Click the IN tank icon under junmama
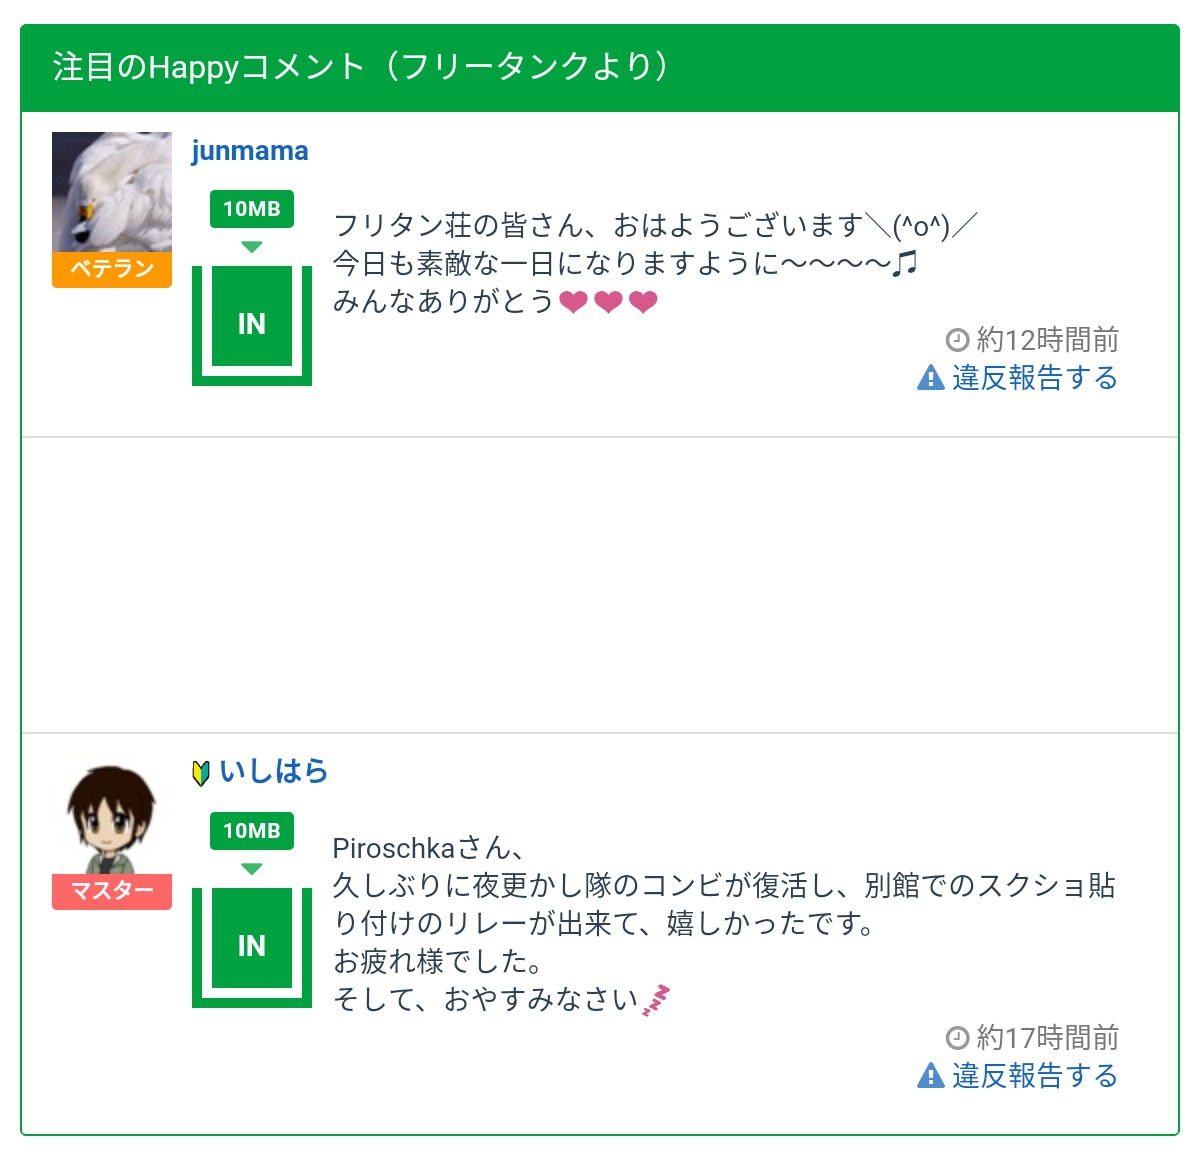Screen dimensions: 1200x1152 [x=251, y=324]
